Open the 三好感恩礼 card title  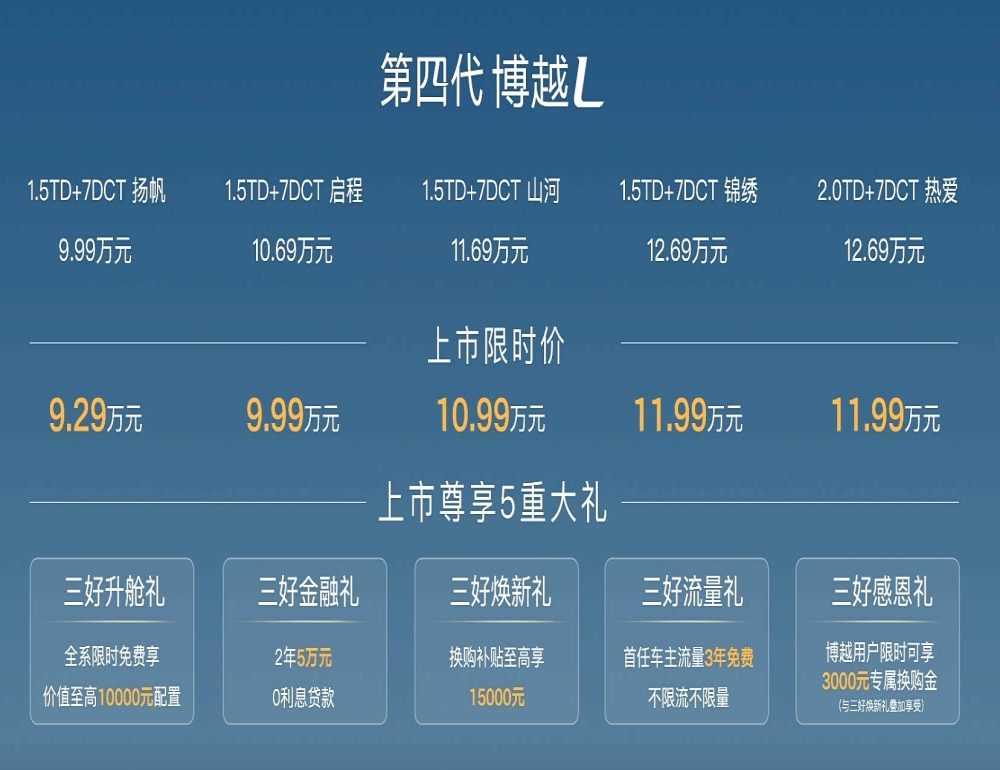pos(882,591)
